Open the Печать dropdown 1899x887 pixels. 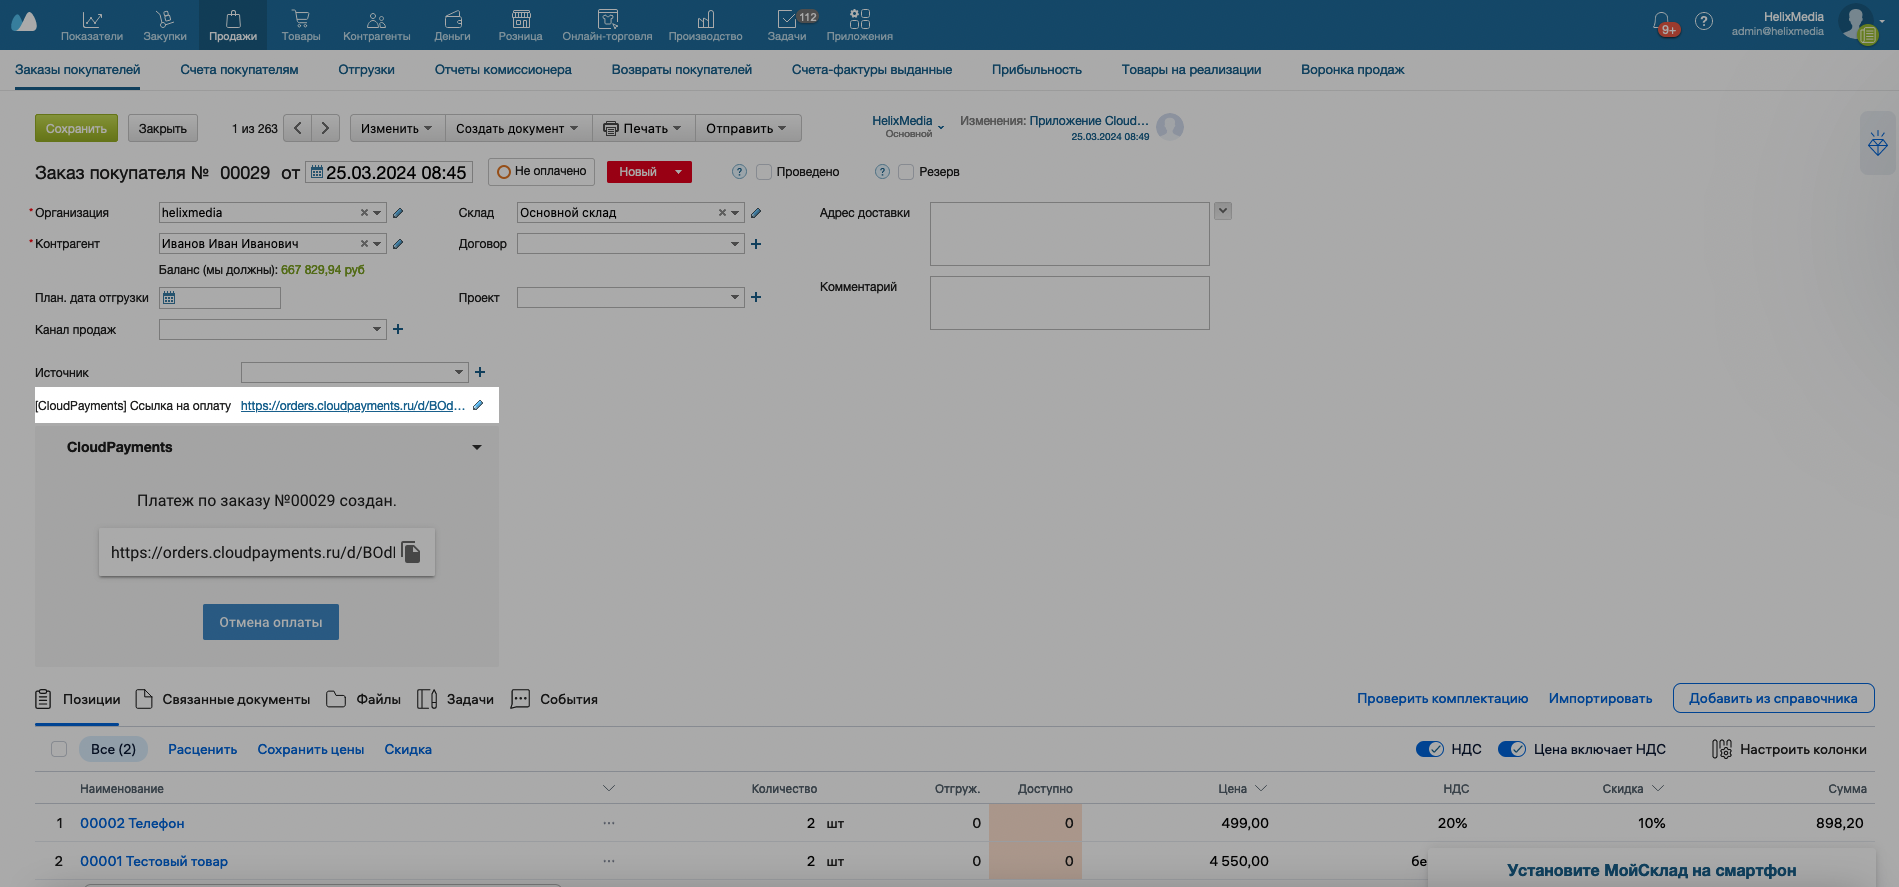click(x=643, y=128)
